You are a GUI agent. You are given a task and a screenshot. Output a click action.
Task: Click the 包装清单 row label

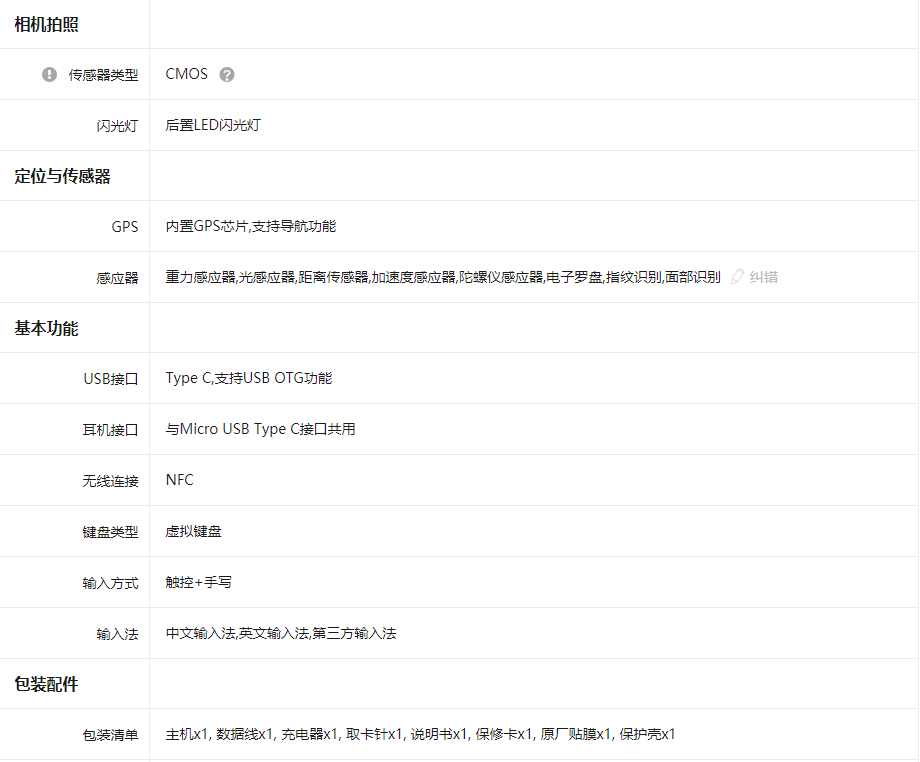[110, 735]
